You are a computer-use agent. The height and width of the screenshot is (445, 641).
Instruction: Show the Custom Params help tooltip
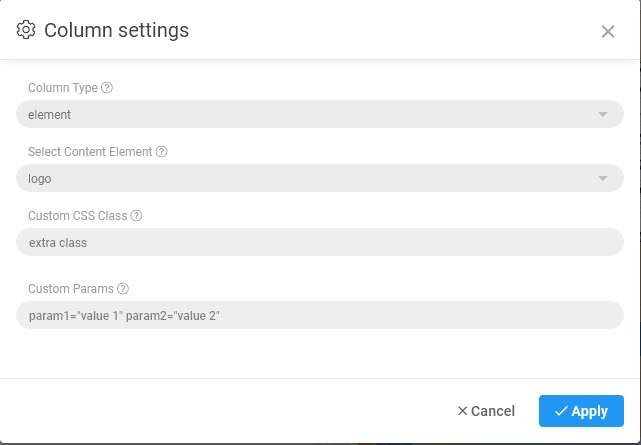coord(123,289)
